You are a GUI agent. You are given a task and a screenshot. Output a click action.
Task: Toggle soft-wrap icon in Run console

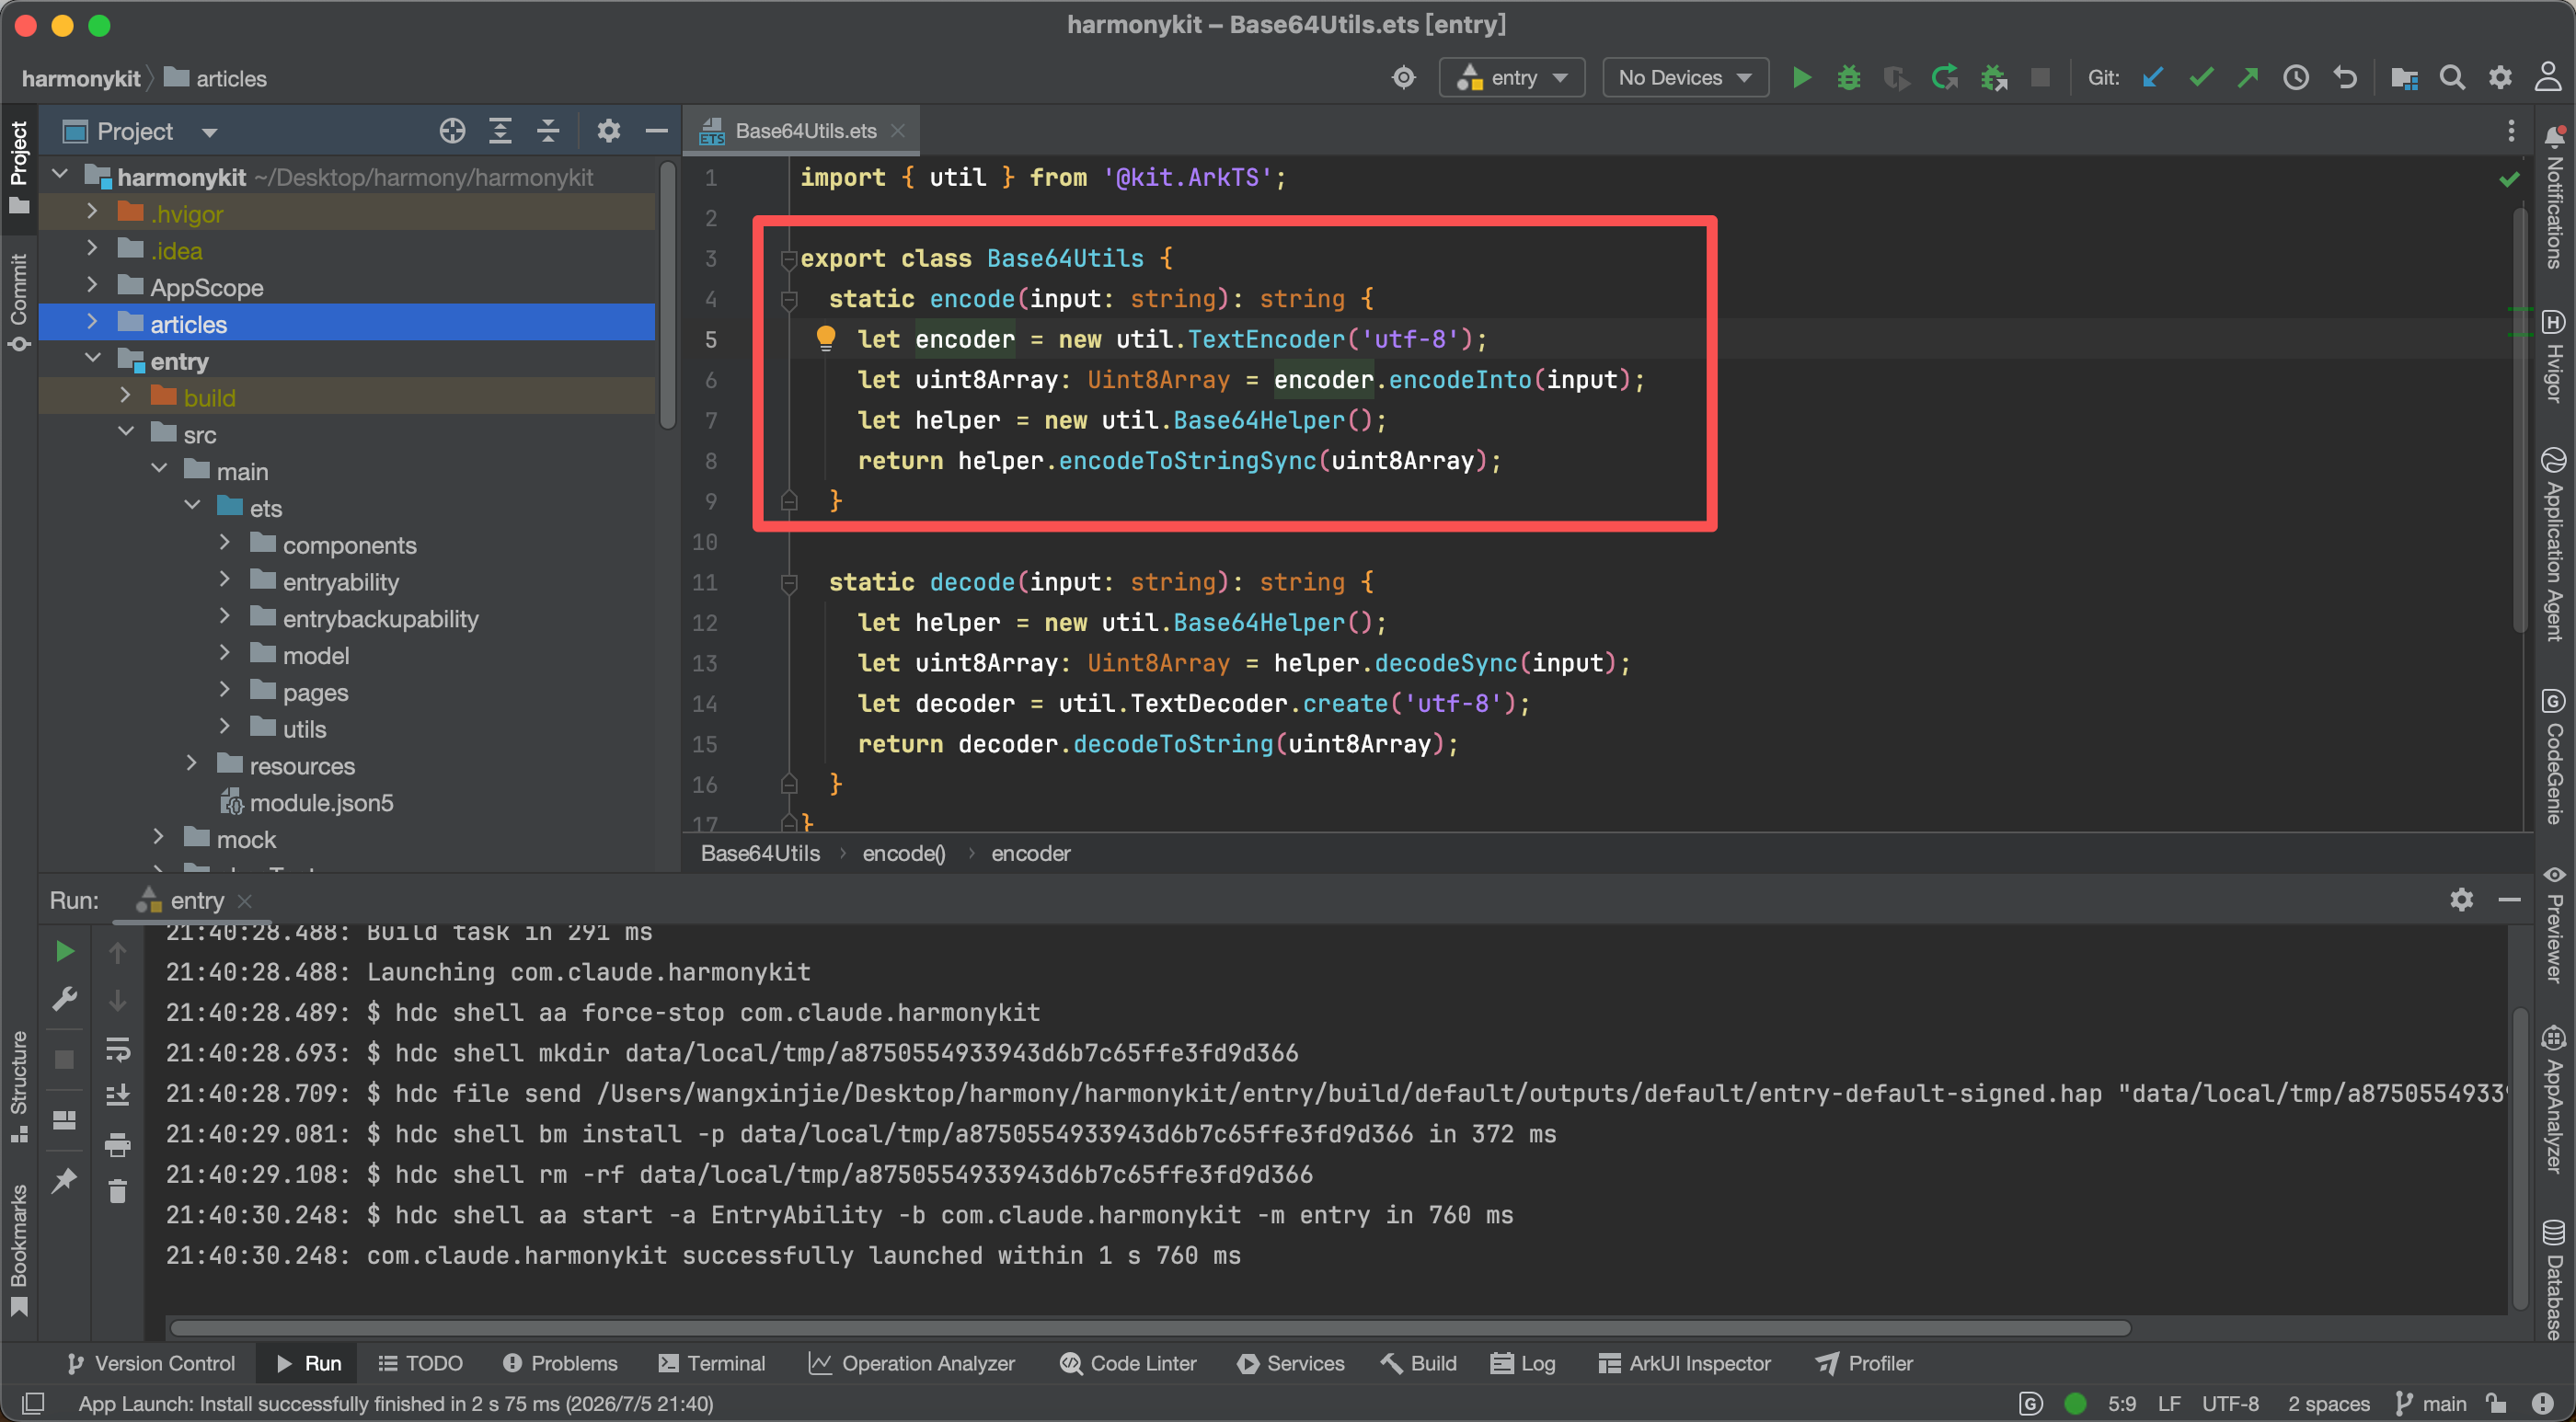click(x=118, y=1049)
